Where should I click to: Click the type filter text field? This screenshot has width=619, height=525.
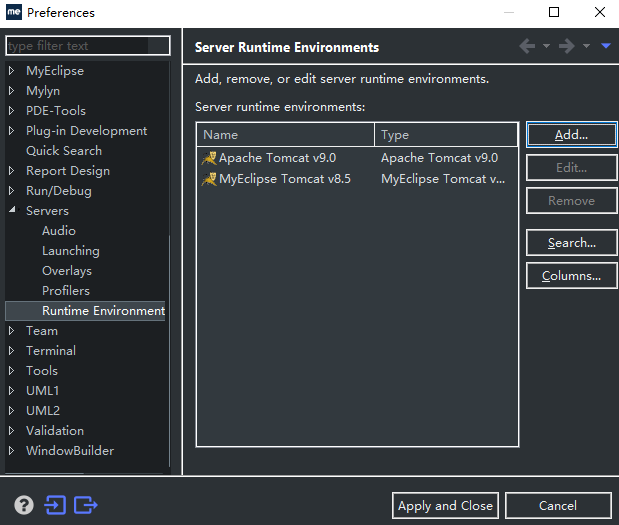(x=88, y=46)
